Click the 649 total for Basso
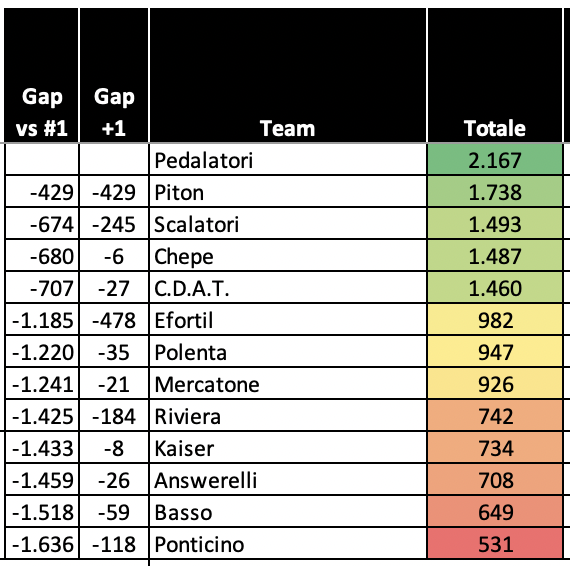The height and width of the screenshot is (566, 570). (x=495, y=511)
